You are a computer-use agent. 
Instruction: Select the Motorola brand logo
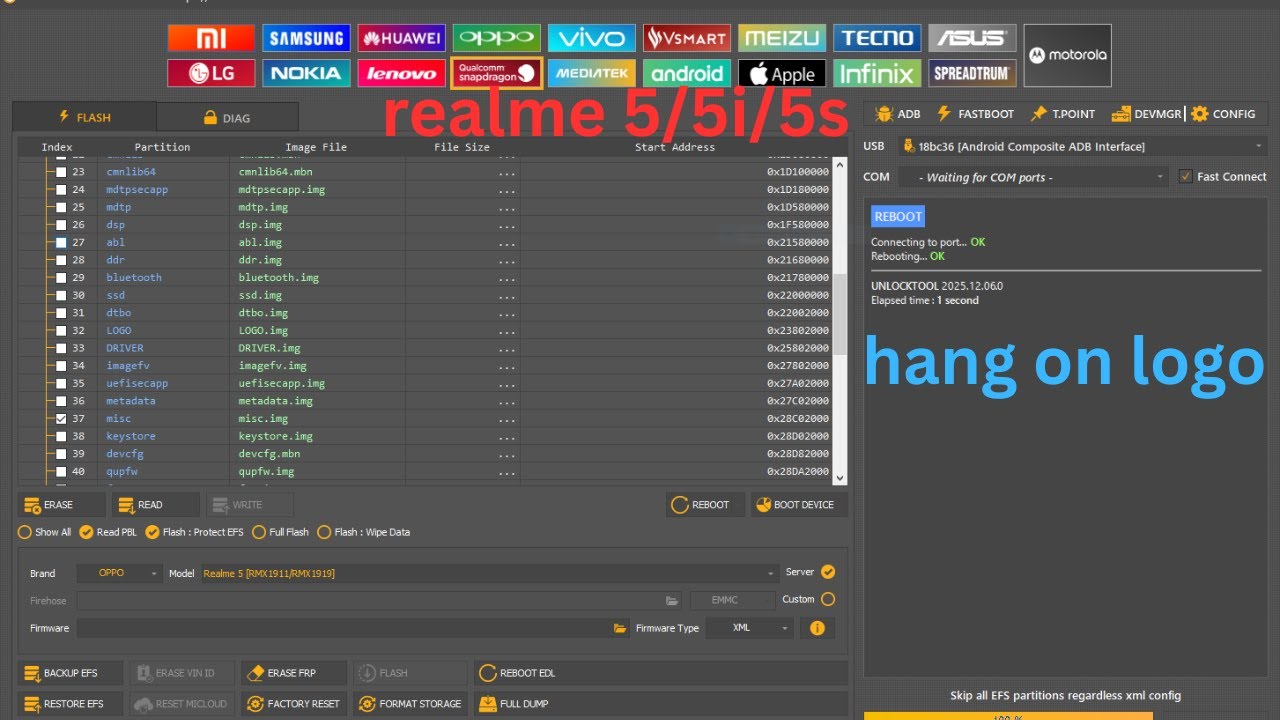1068,55
